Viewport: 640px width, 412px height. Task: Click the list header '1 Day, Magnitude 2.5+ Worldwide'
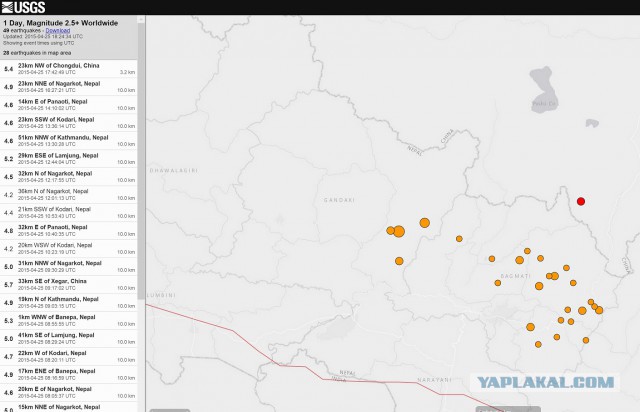(x=60, y=23)
